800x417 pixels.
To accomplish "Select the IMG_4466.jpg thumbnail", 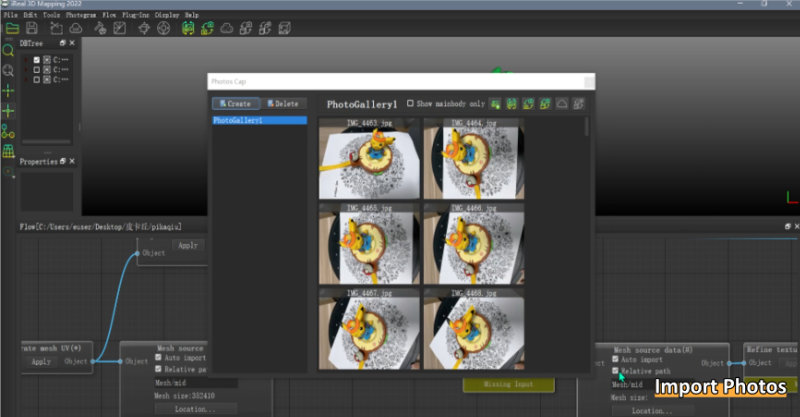I will click(474, 244).
